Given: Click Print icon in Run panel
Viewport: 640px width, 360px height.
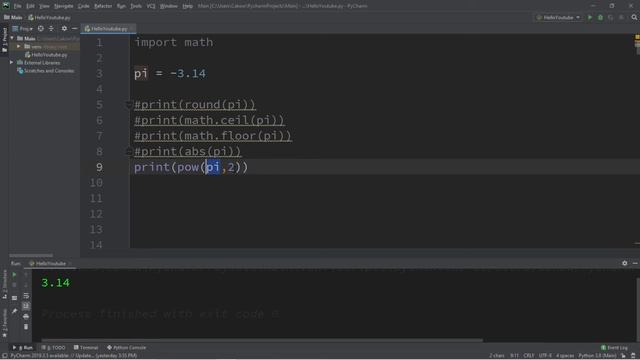Looking at the screenshot, I should tap(26, 316).
